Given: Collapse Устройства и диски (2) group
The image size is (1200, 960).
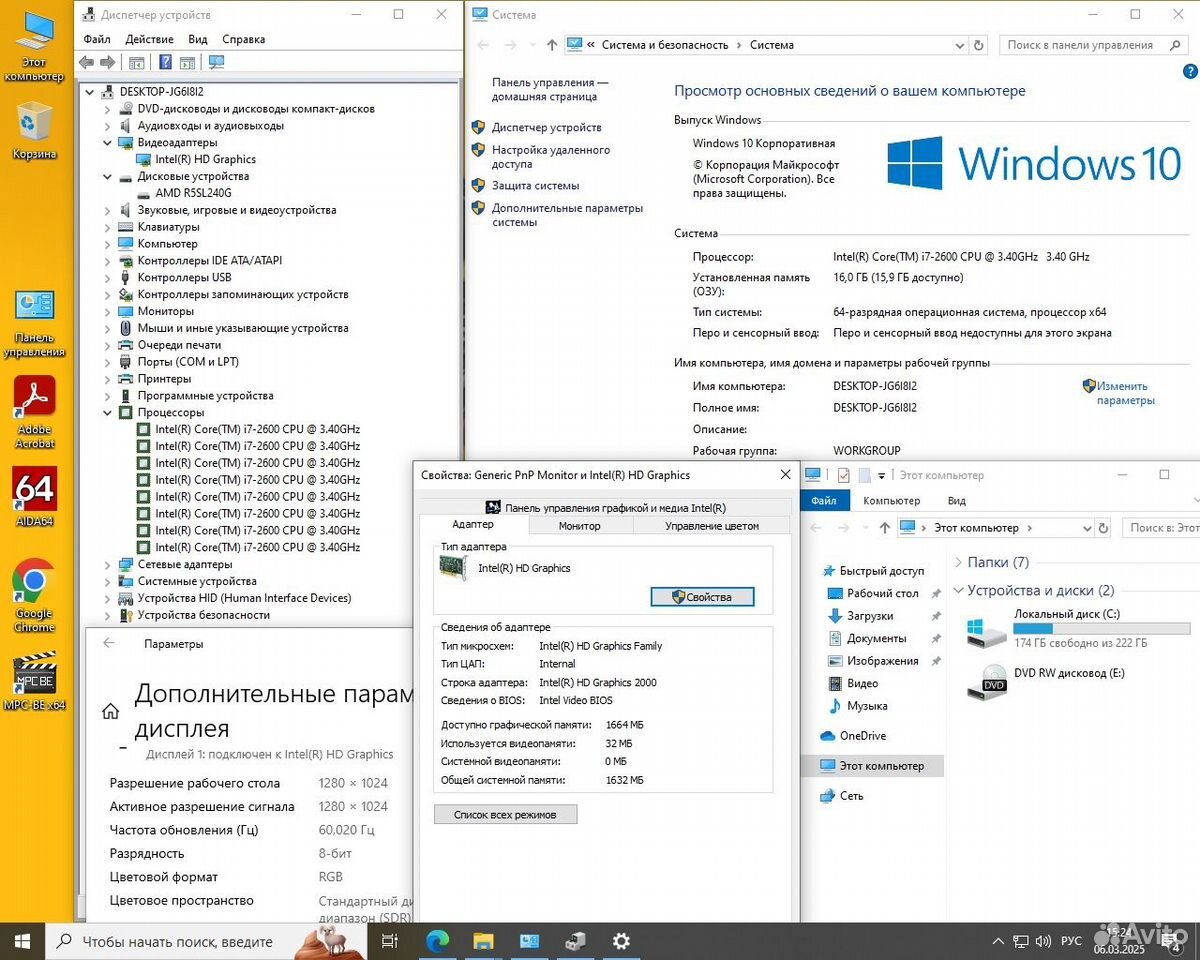Looking at the screenshot, I should (959, 590).
